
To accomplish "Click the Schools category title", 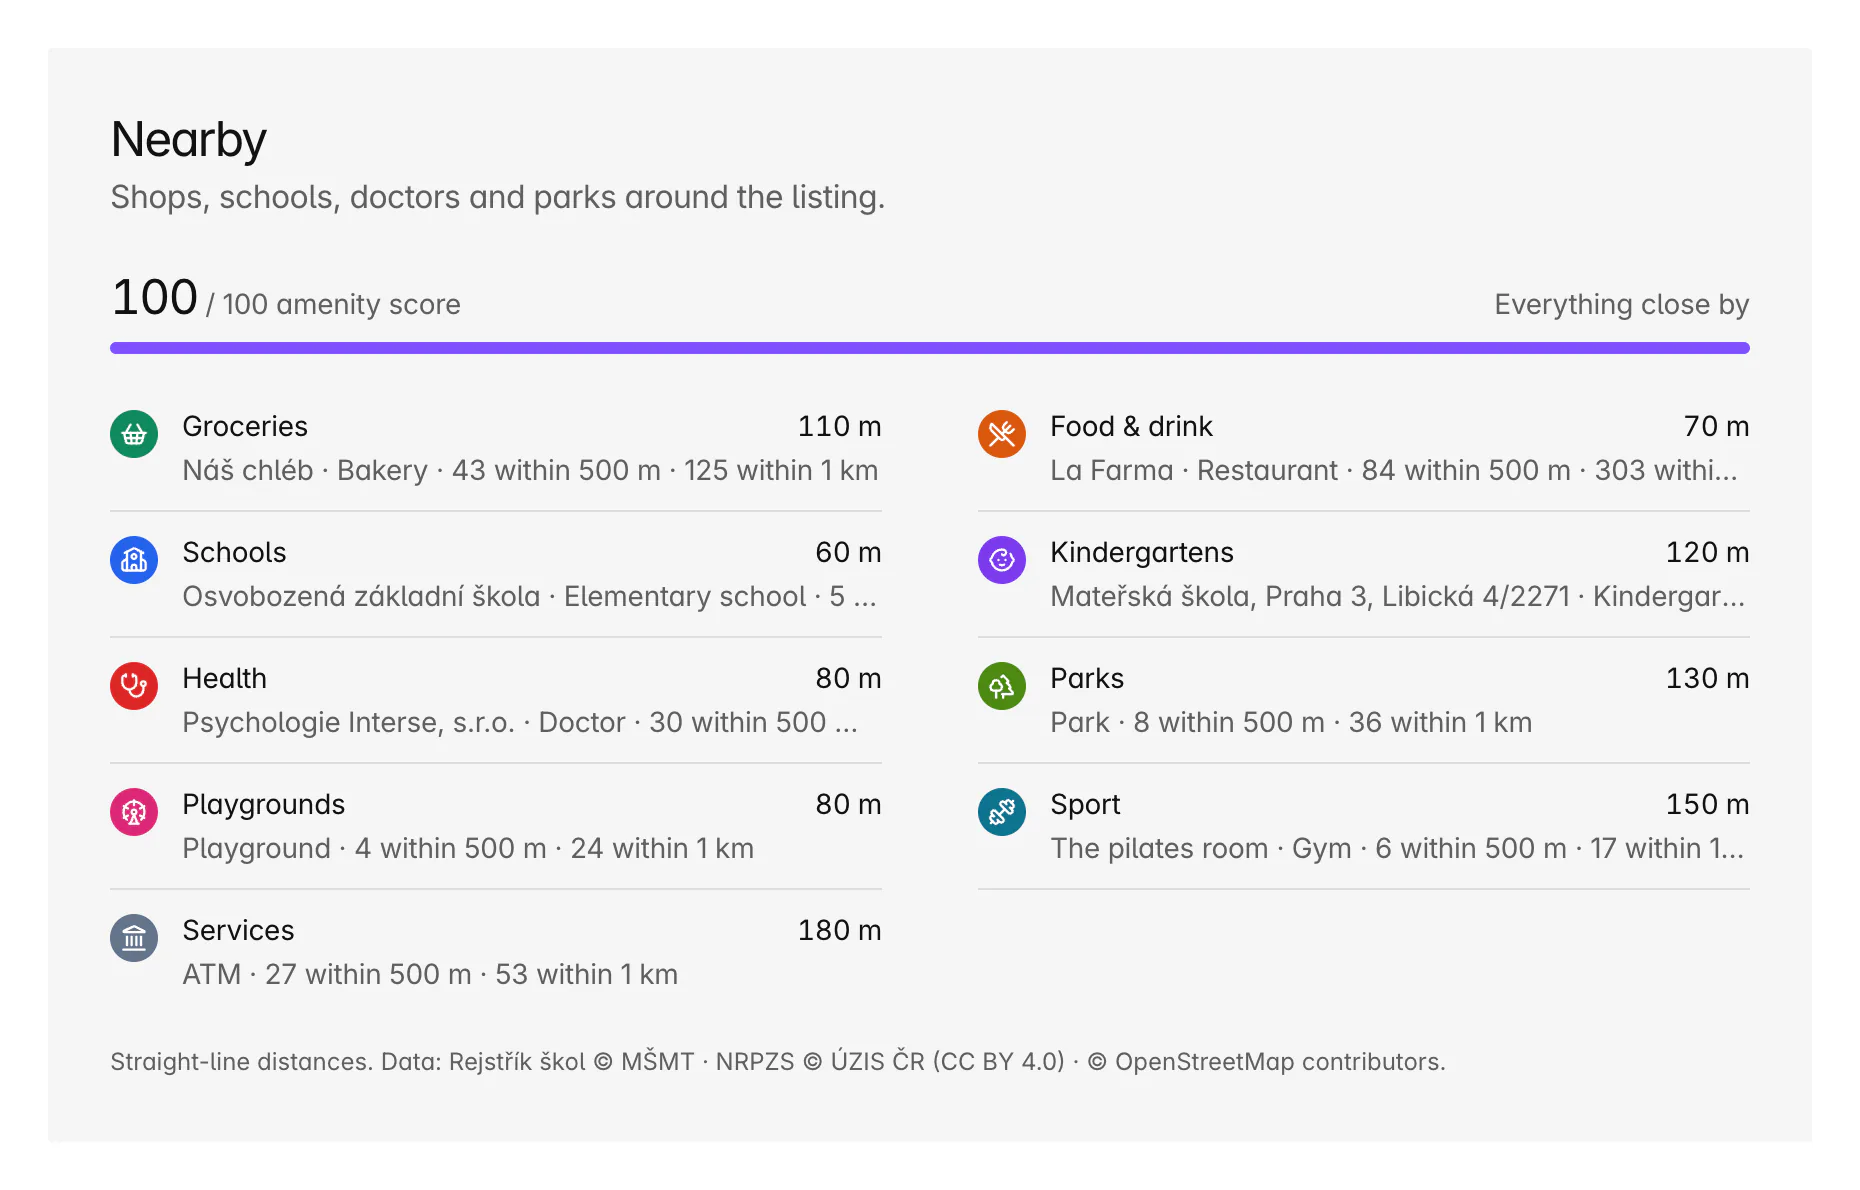I will [234, 553].
